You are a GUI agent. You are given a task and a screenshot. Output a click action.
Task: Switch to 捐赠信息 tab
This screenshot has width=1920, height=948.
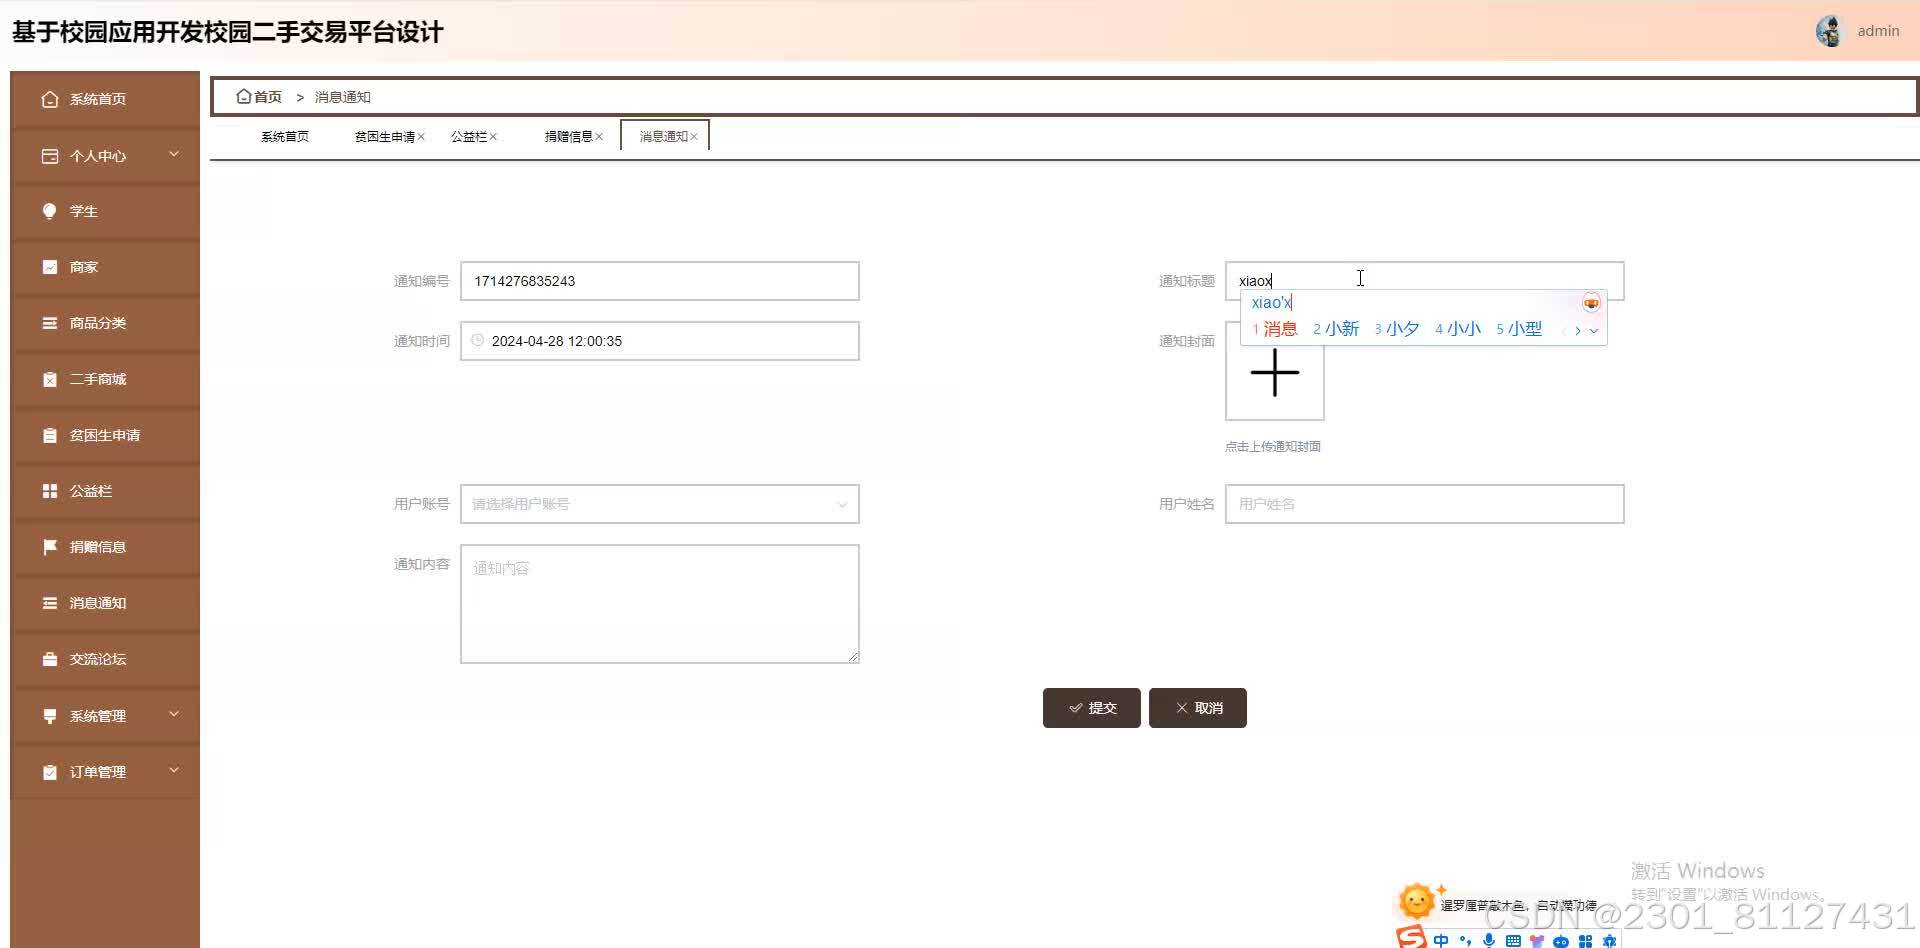[x=568, y=136]
